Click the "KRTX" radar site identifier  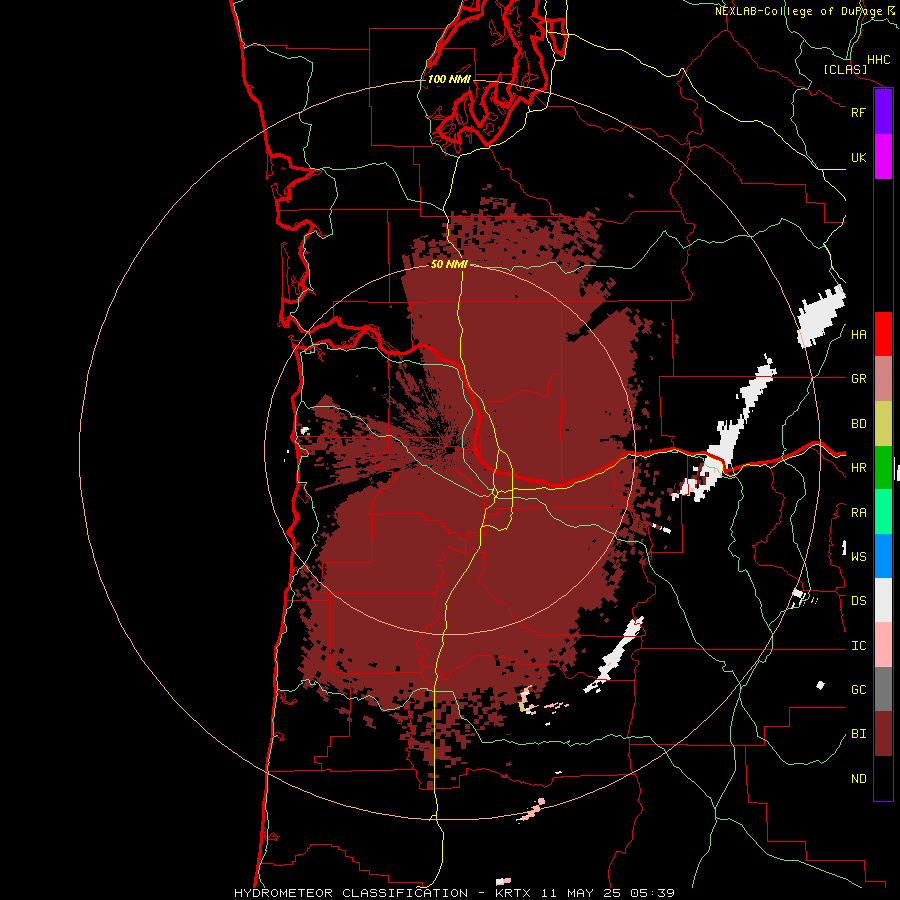[513, 893]
